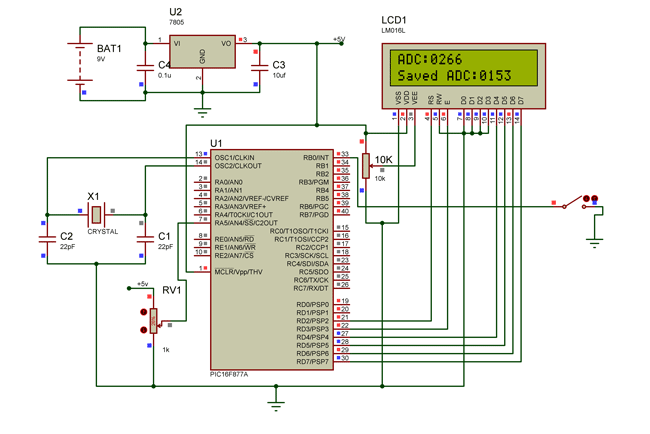This screenshot has height=434, width=650.
Task: Select the 10K contrast potentiometer body
Action: click(366, 166)
